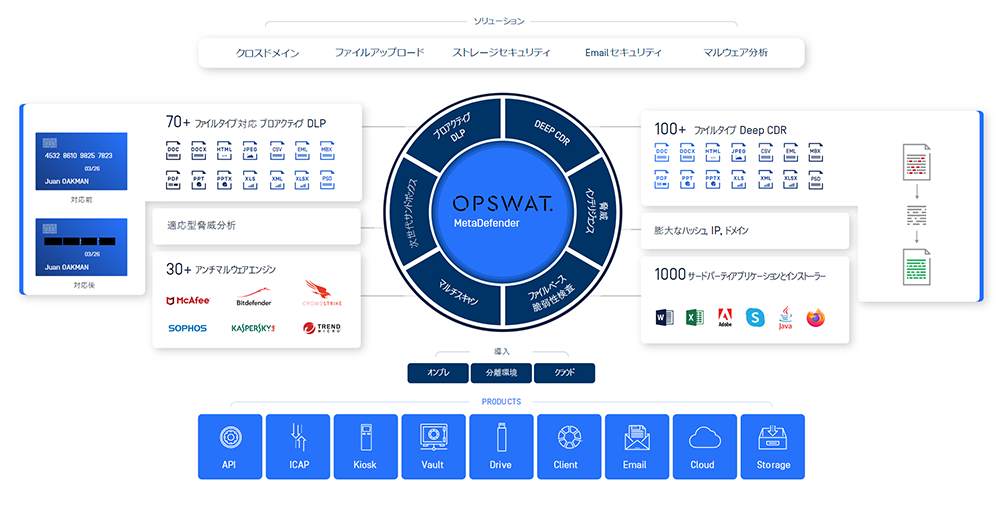Open the ストレージセキュリティ solution tab
Viewport: 1000px width, 506px height.
pos(501,52)
